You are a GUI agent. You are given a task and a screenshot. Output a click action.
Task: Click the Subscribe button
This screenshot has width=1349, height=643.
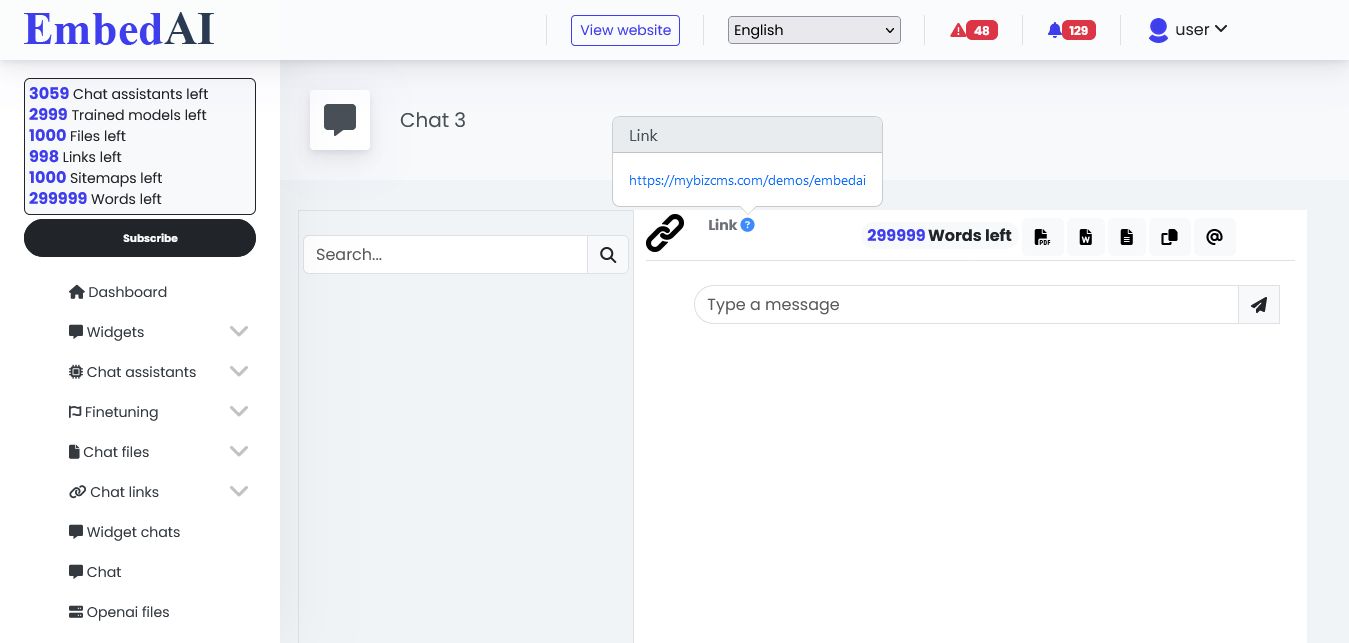140,238
